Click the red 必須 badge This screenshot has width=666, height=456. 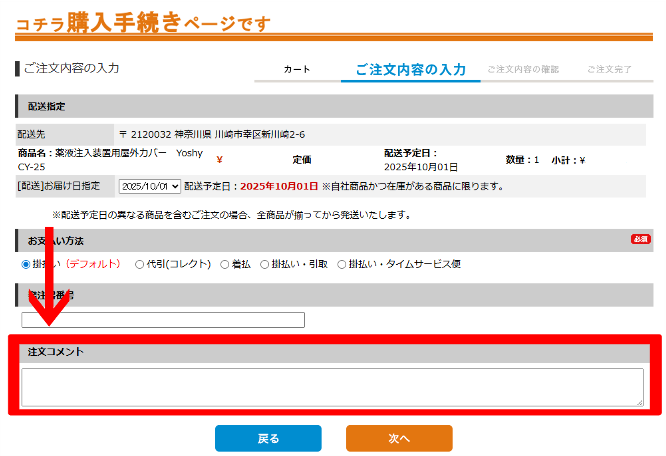[641, 240]
